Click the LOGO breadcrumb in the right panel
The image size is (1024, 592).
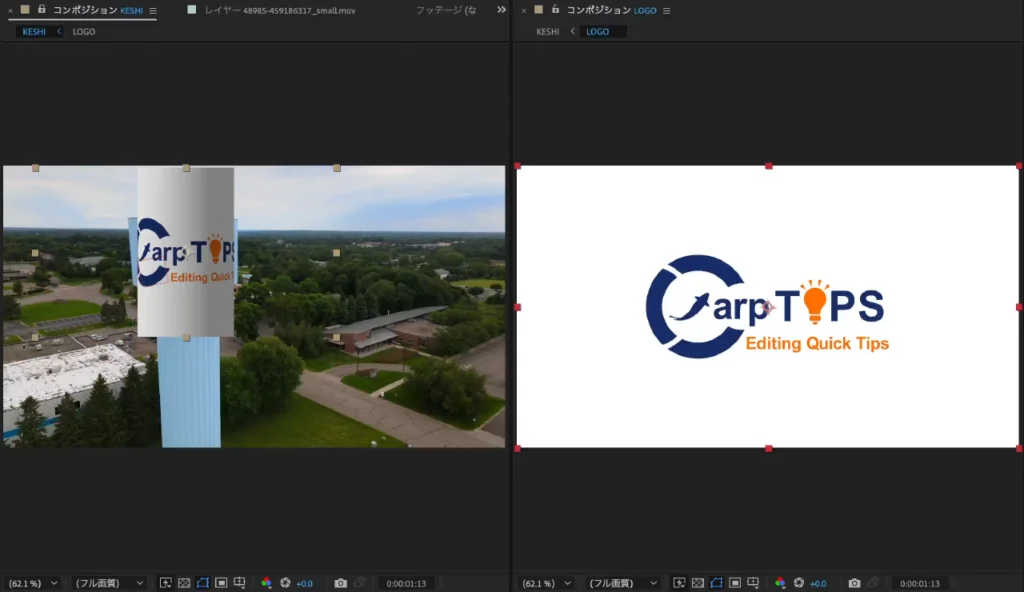598,31
